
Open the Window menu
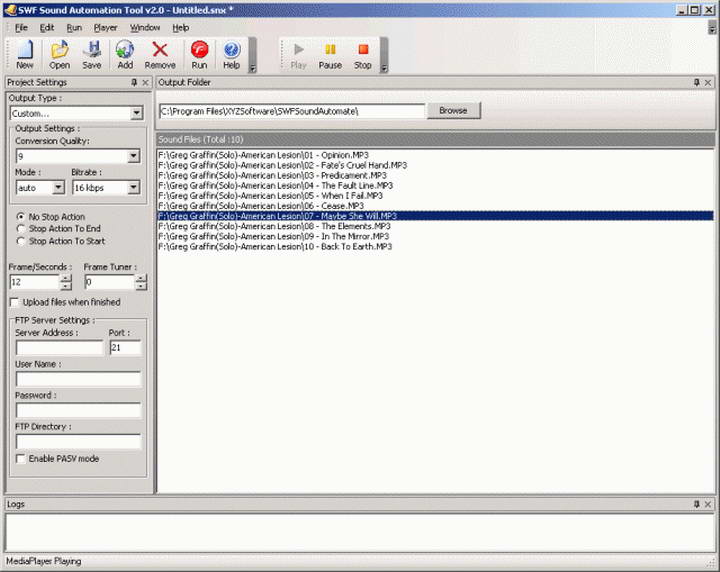point(145,28)
